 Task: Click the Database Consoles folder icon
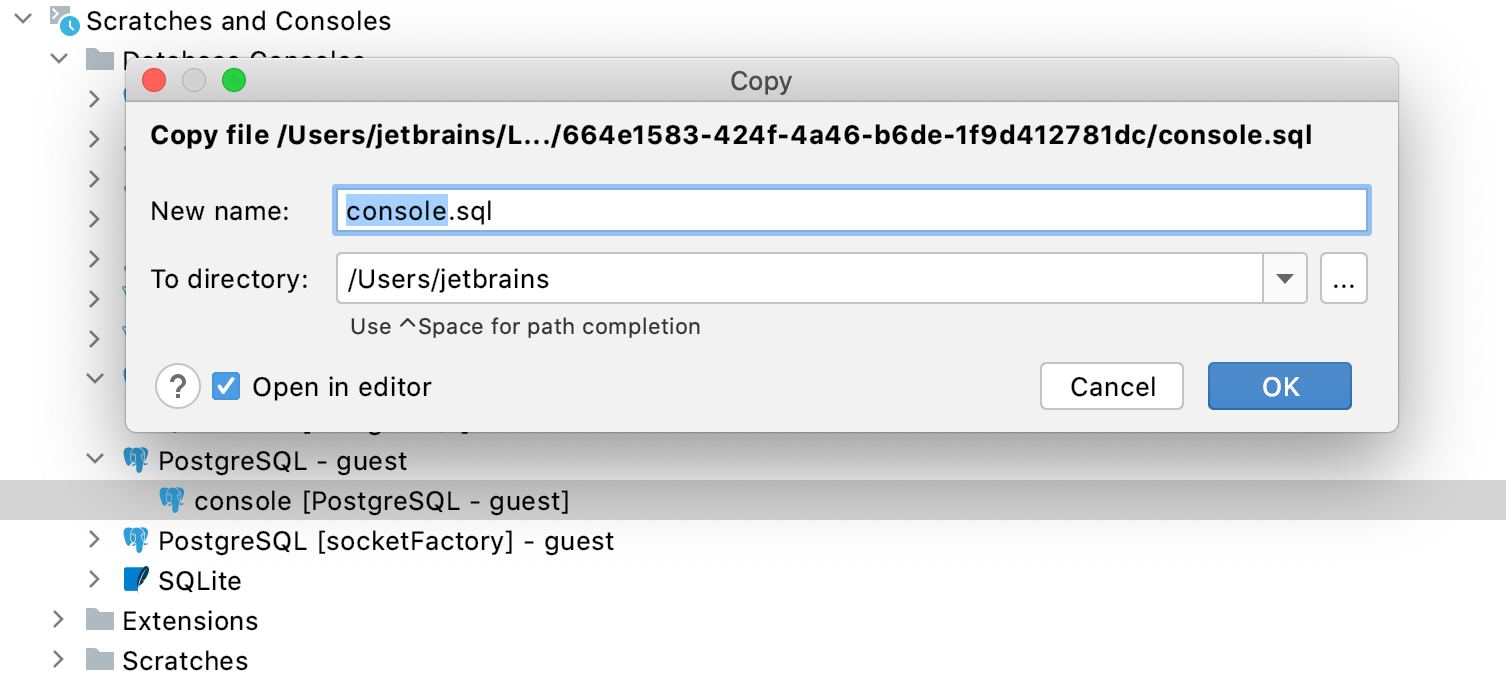pyautogui.click(x=100, y=58)
